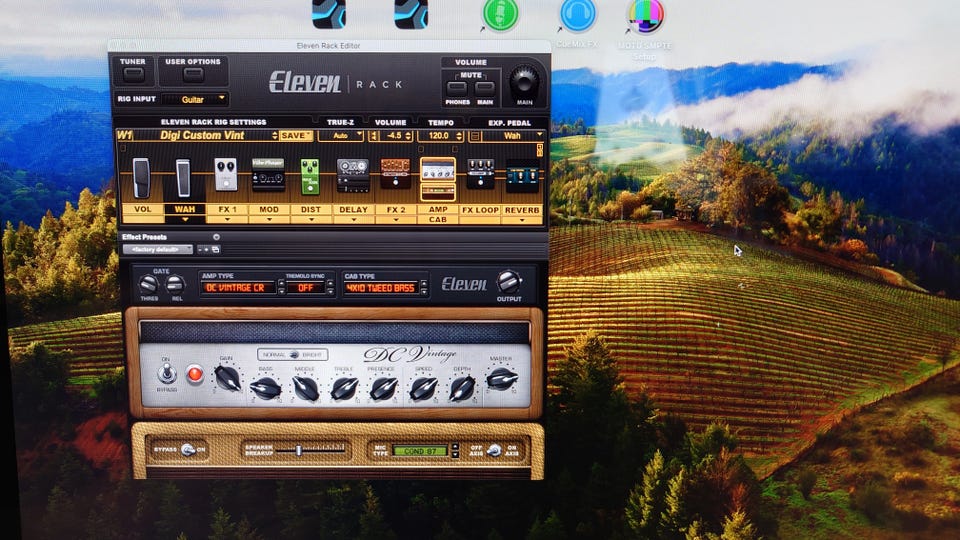Open the dropdown arrow under WAH

point(185,219)
